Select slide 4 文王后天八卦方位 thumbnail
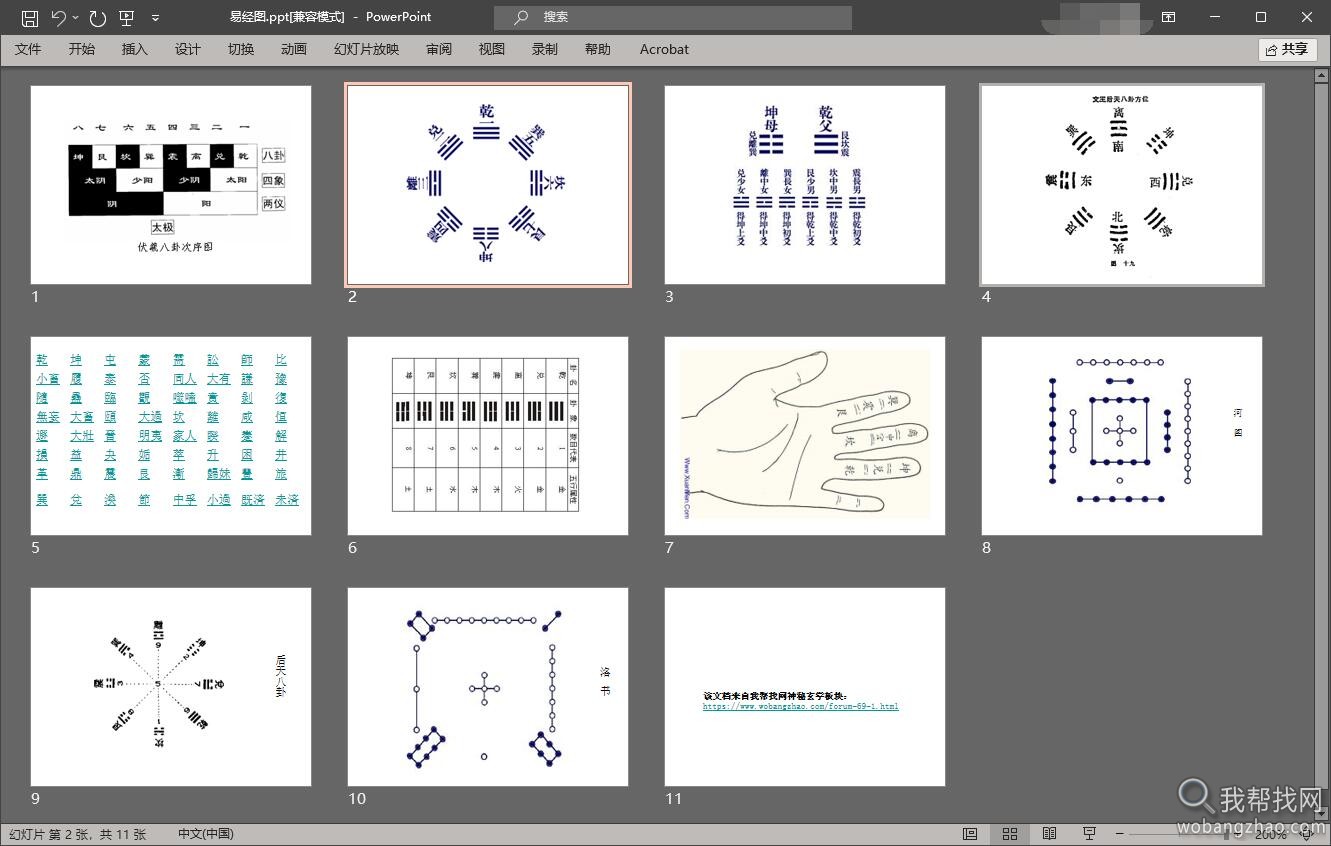 coord(1122,184)
